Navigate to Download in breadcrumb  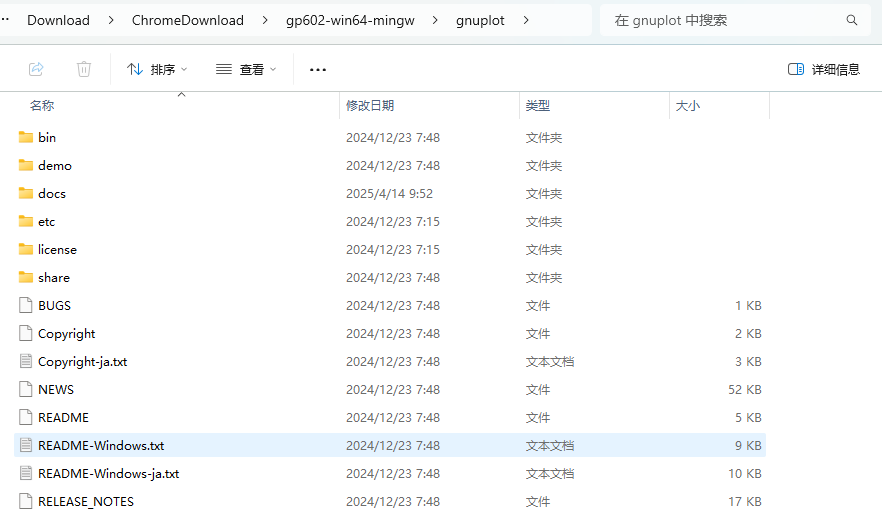(x=58, y=20)
